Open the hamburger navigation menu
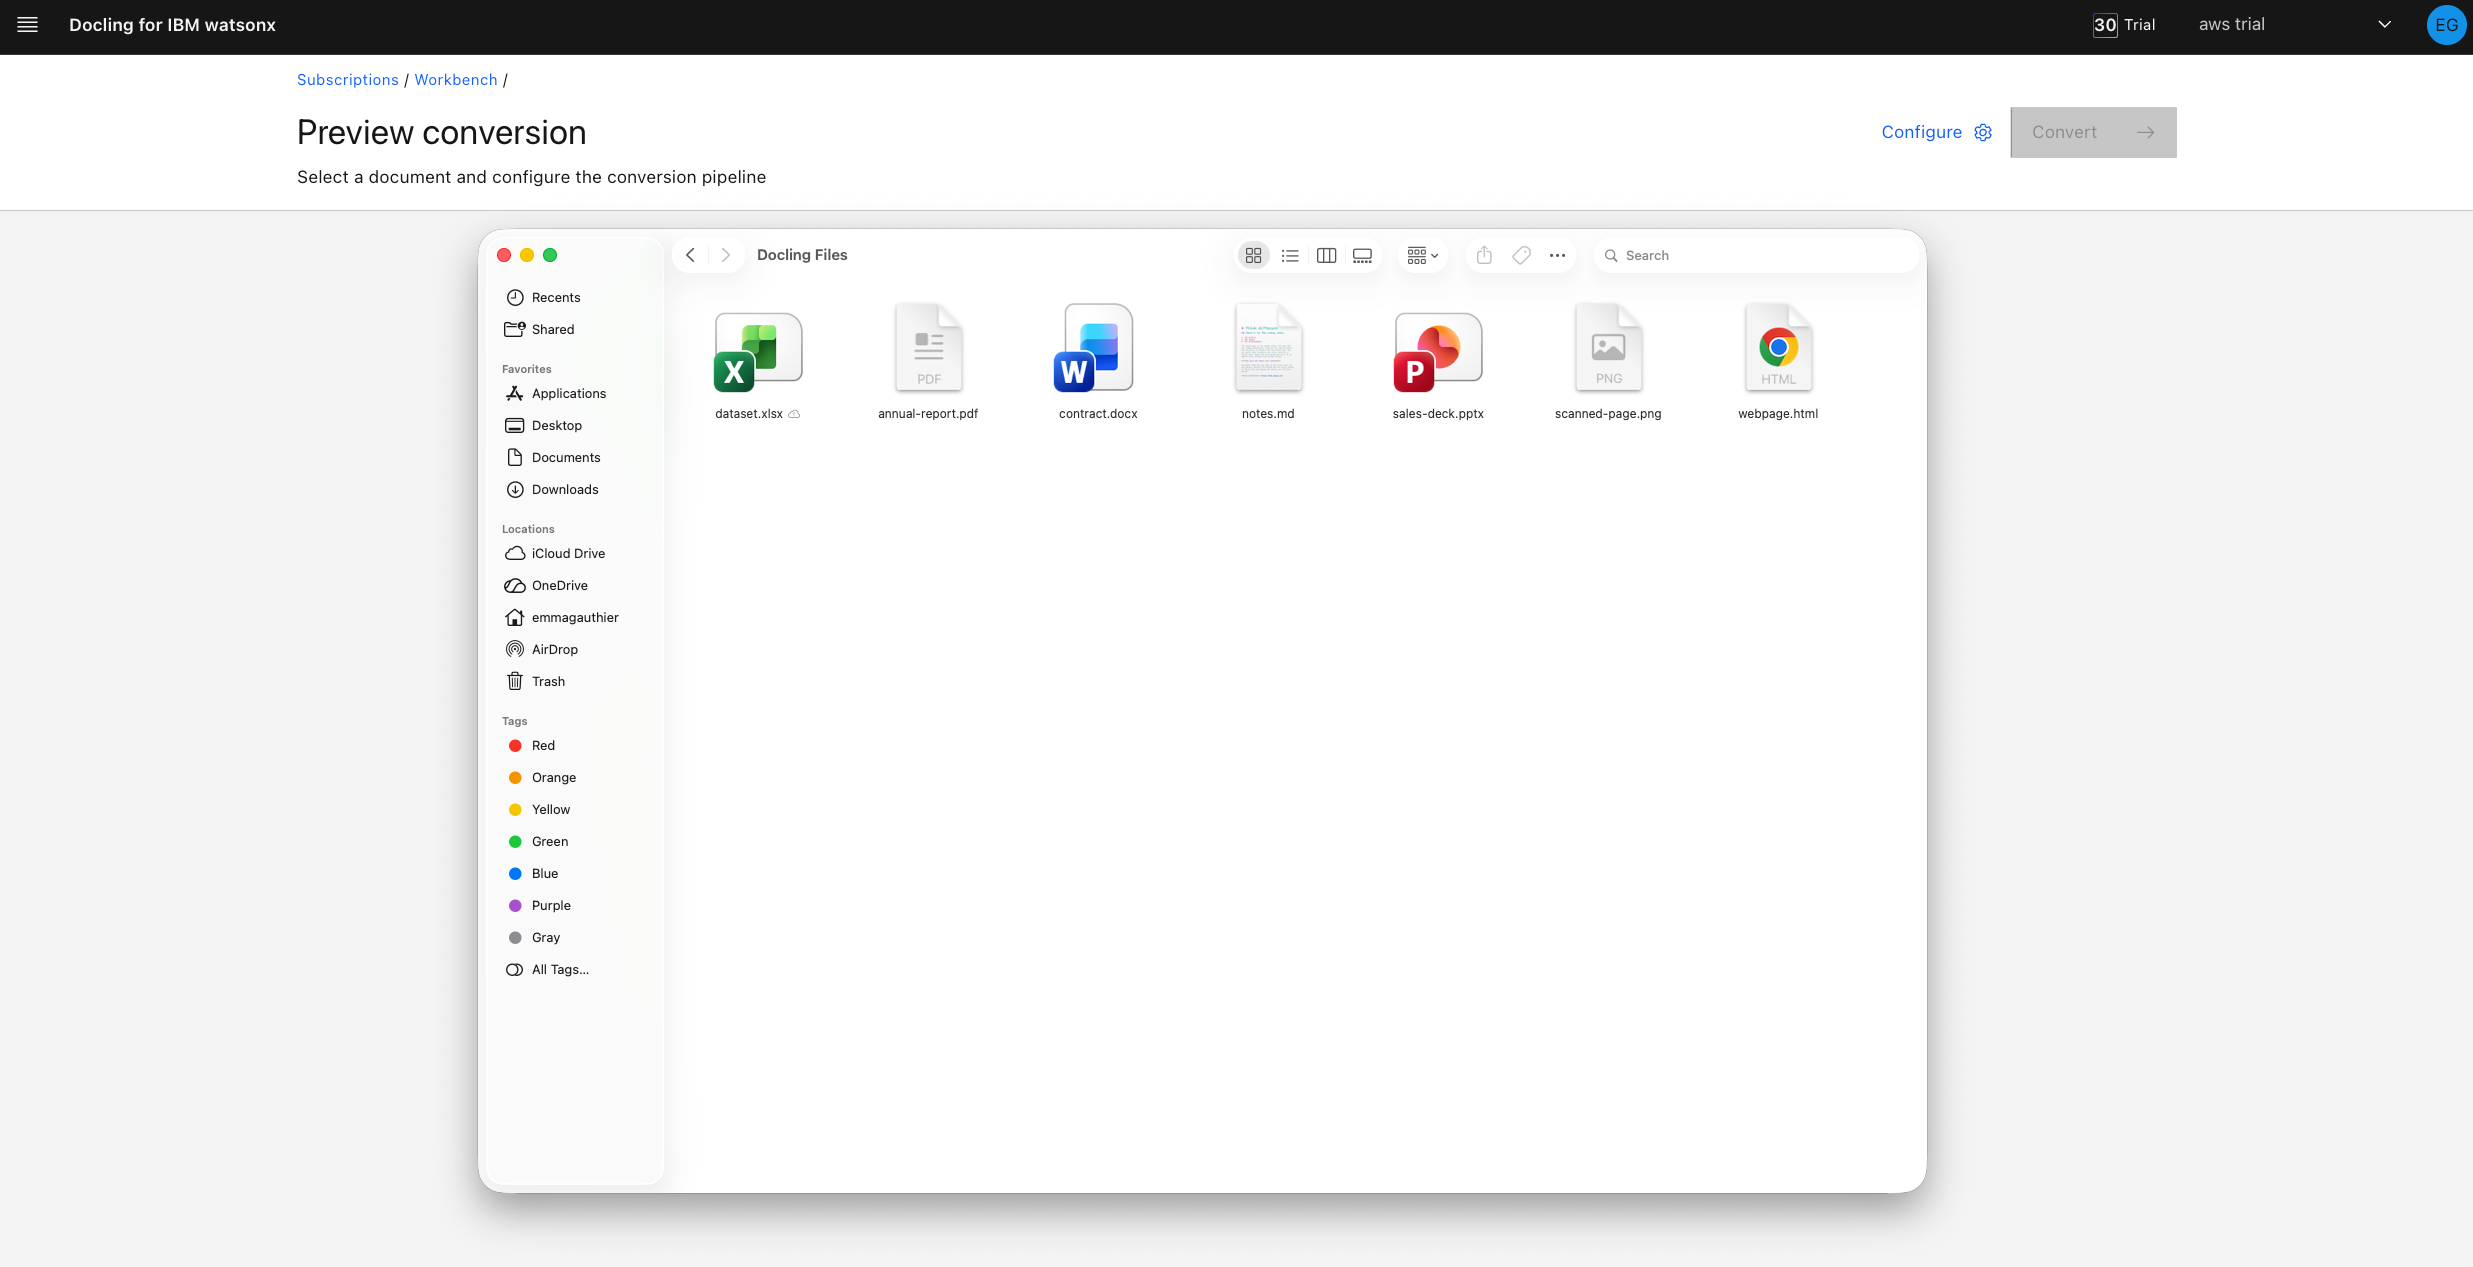Viewport: 2473px width, 1267px height. pyautogui.click(x=27, y=25)
